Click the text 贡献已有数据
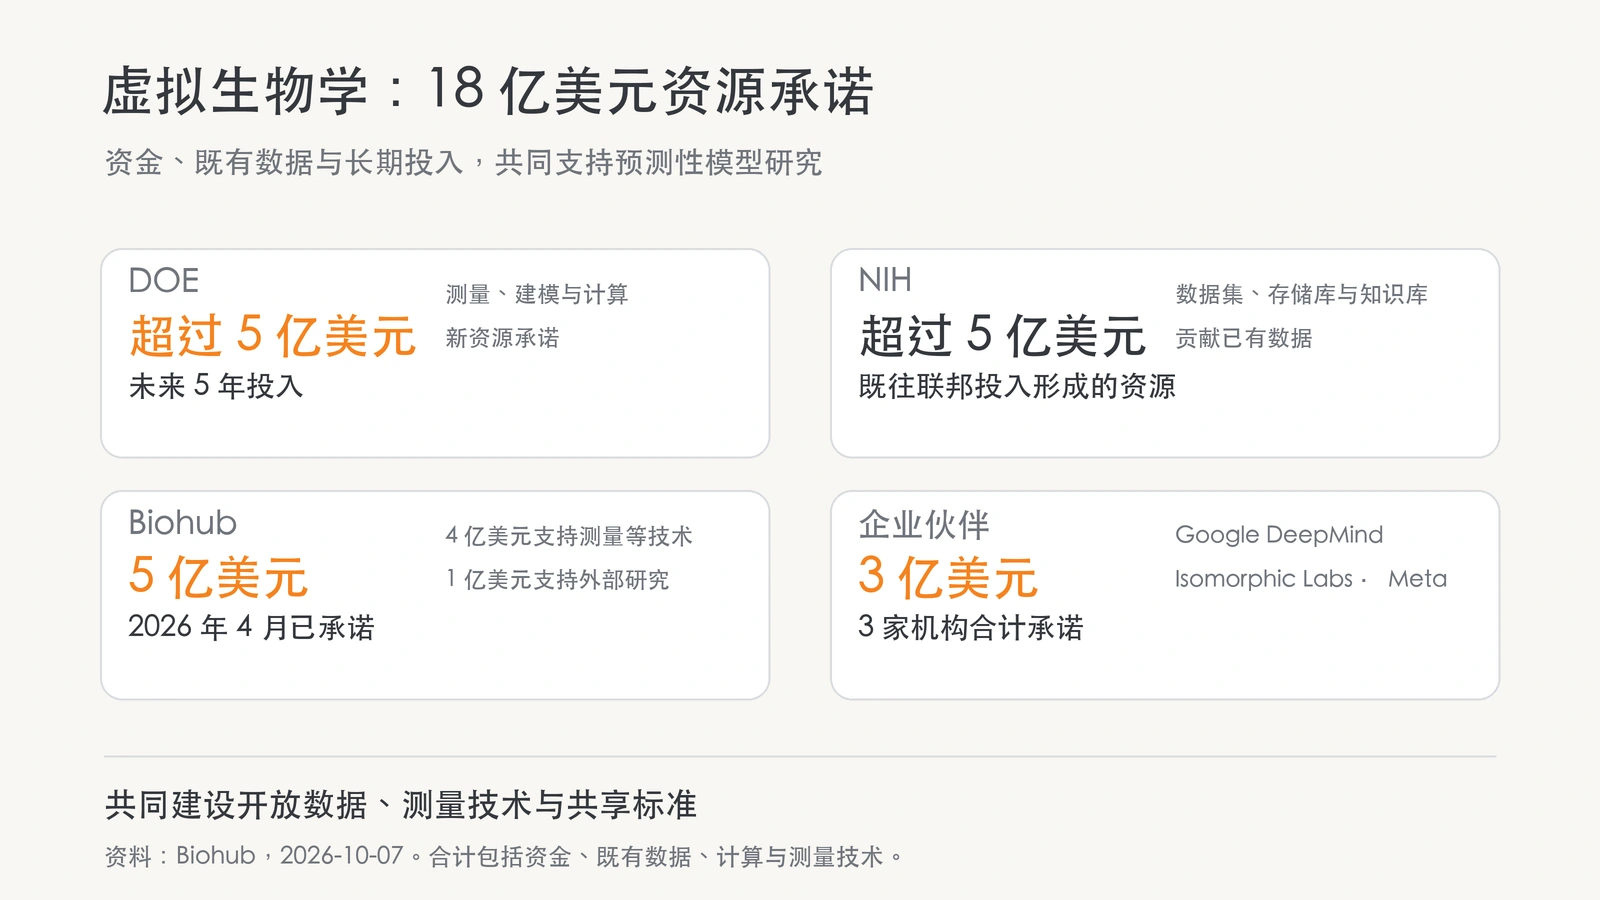1600x900 pixels. click(x=1244, y=338)
